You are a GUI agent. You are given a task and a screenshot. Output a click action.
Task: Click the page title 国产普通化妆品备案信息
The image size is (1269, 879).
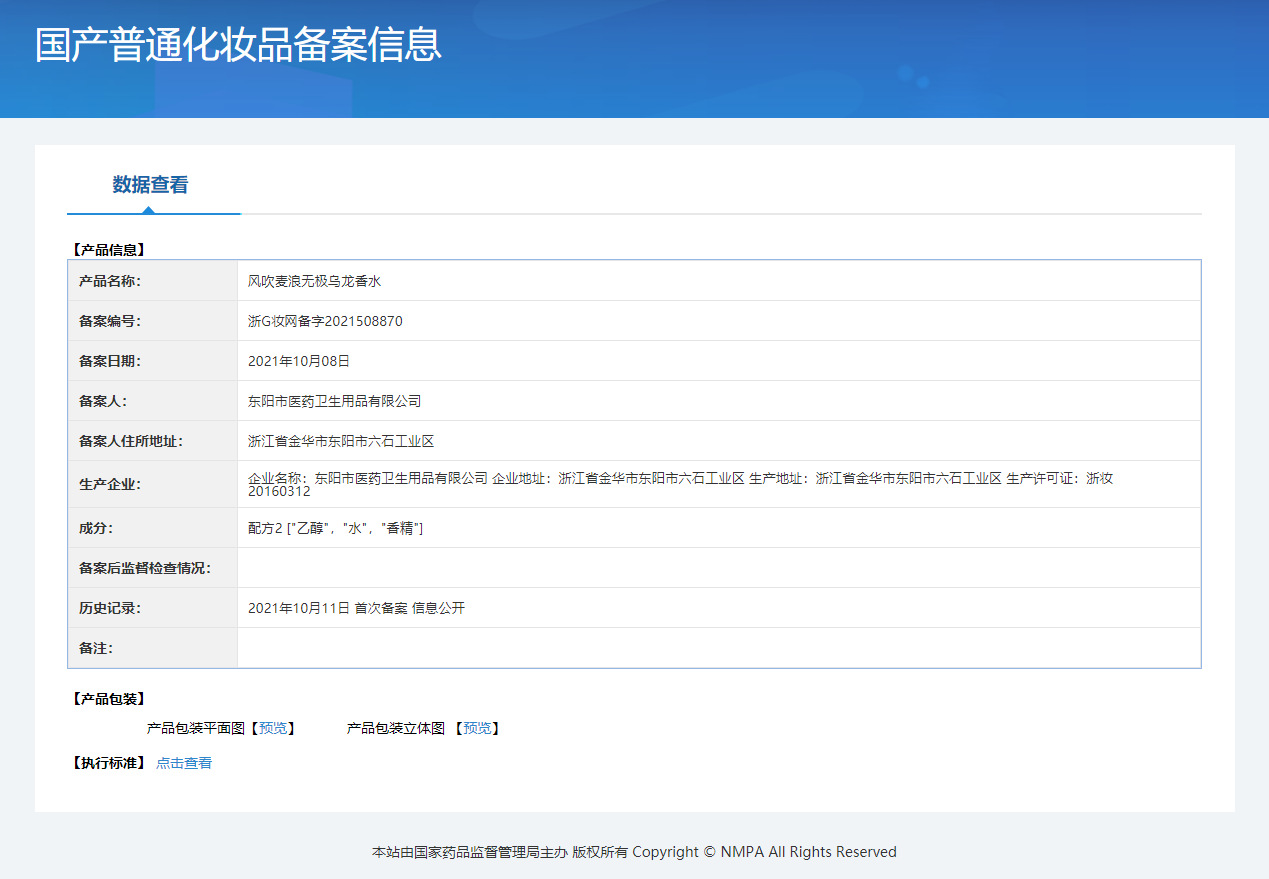tap(238, 45)
